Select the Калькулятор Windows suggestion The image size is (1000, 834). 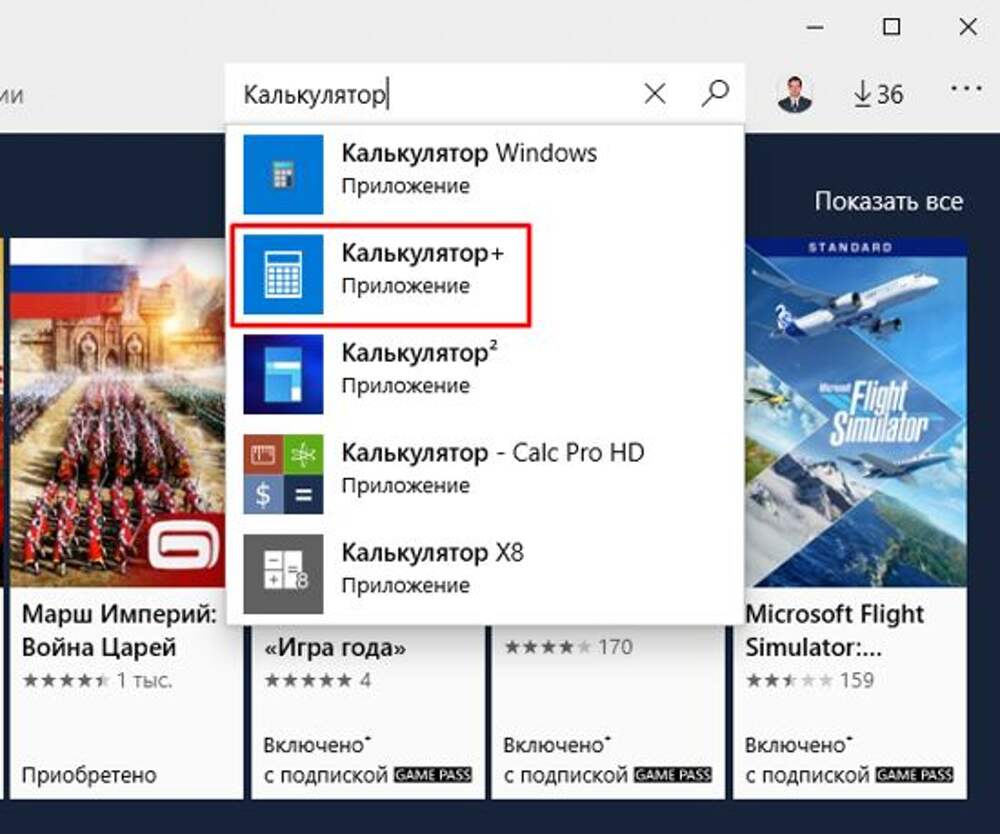[485, 174]
